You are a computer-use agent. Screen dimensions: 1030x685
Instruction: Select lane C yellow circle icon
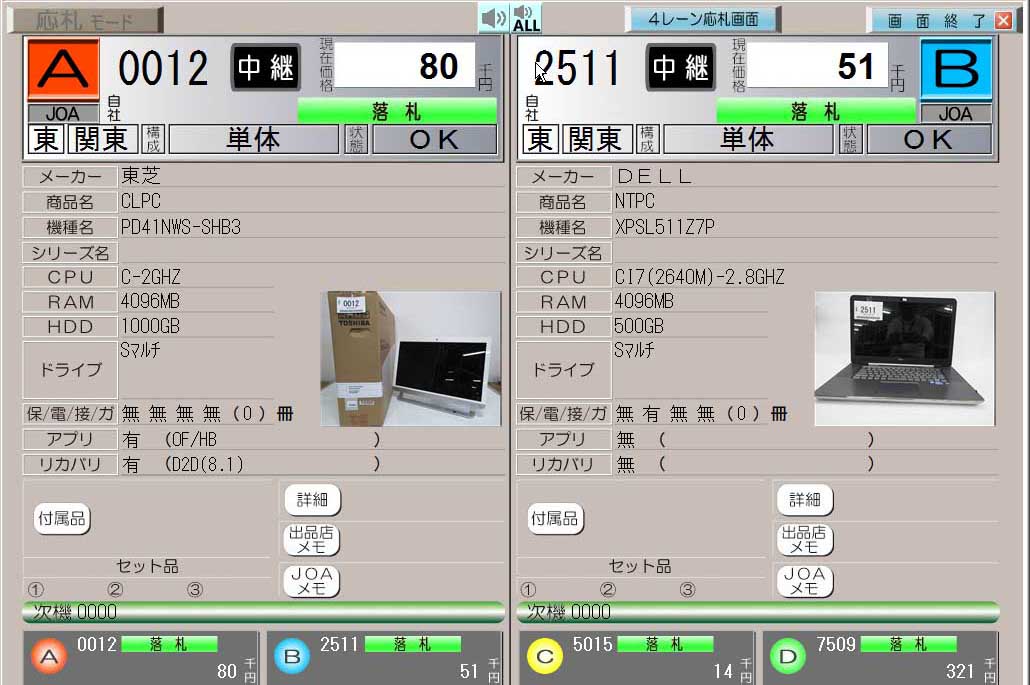pos(545,656)
